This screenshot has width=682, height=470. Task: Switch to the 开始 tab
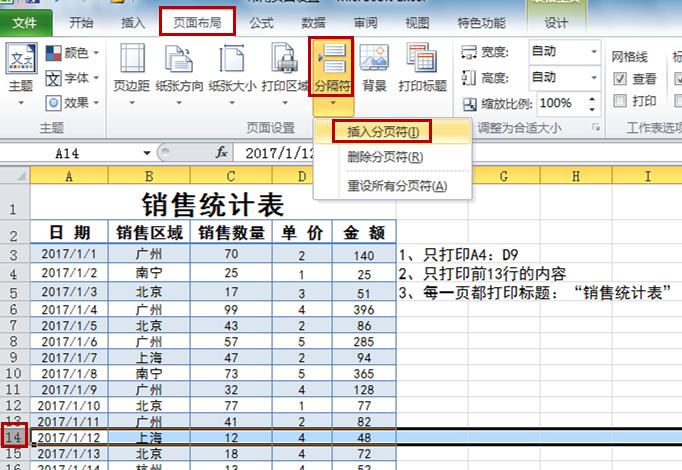tap(81, 23)
